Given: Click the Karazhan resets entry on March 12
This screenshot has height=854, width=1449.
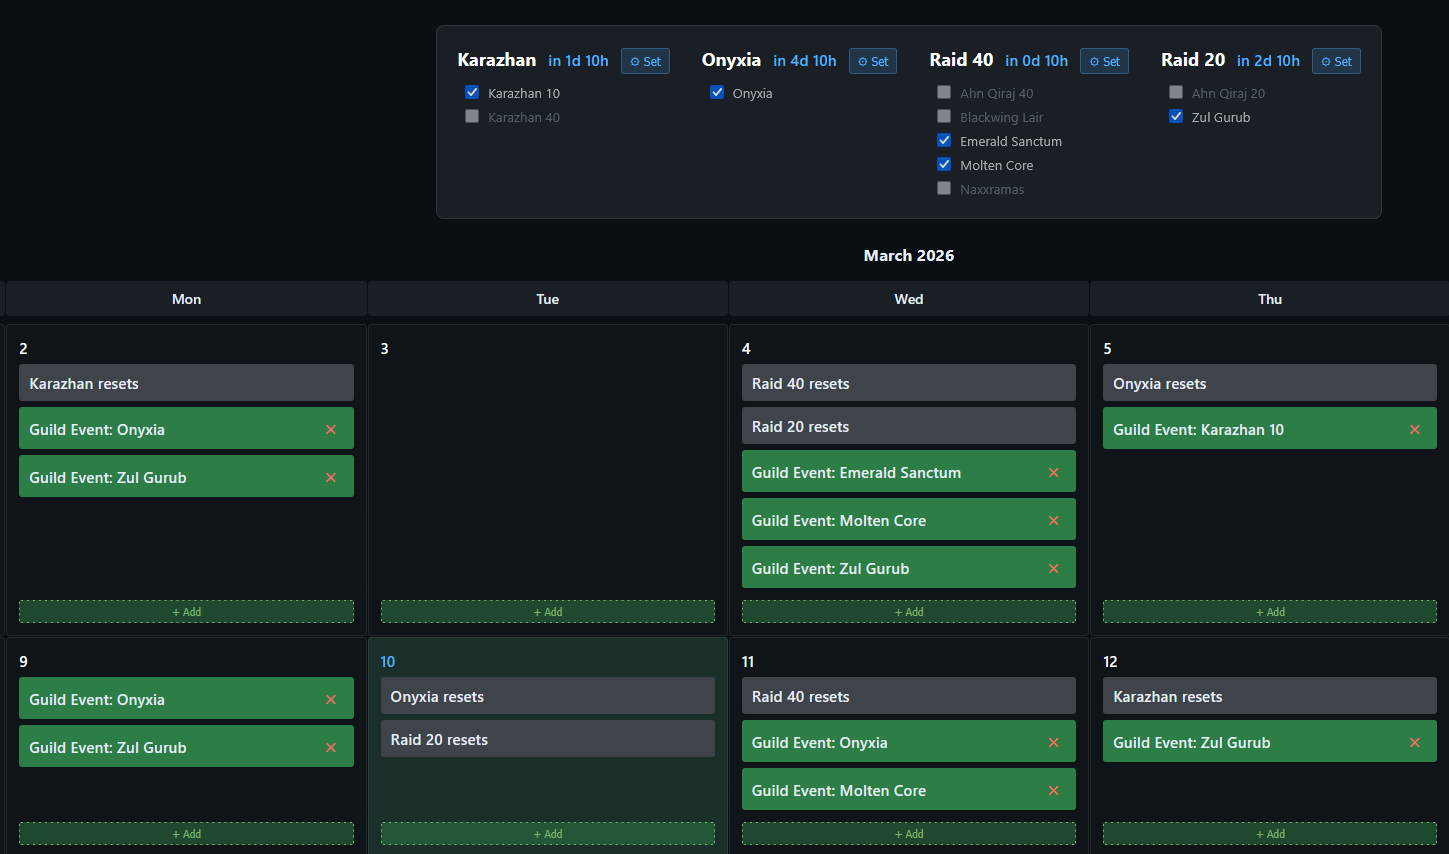Looking at the screenshot, I should [1270, 696].
